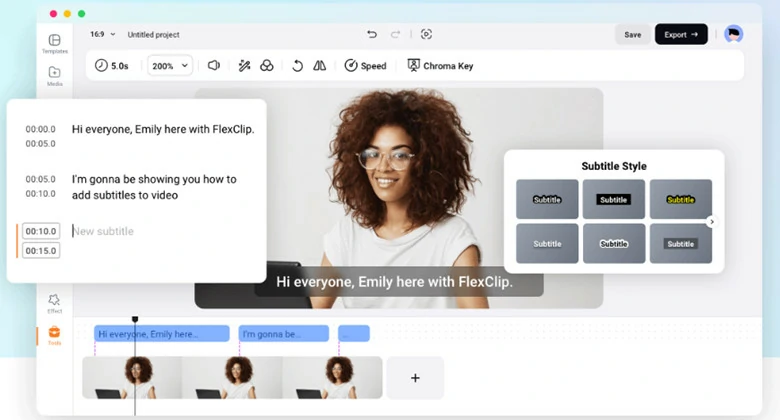Click the Untitled project name

[153, 35]
